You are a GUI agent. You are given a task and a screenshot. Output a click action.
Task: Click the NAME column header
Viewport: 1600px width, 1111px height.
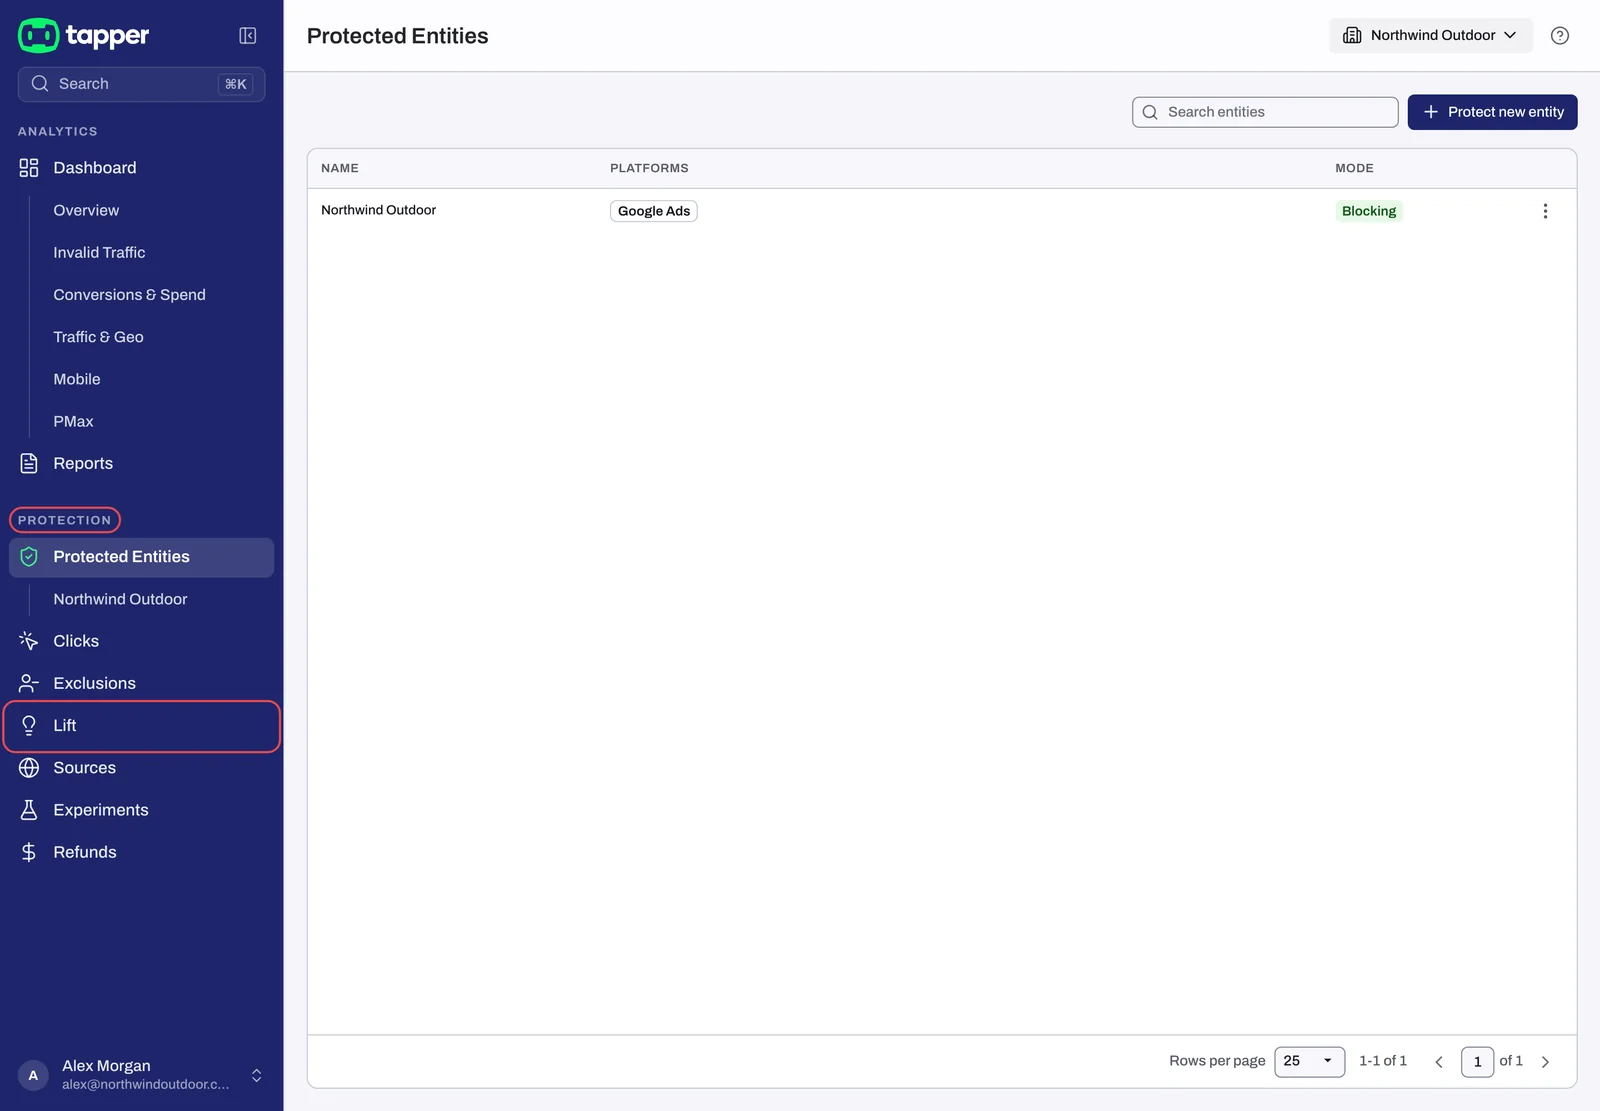[x=340, y=168]
